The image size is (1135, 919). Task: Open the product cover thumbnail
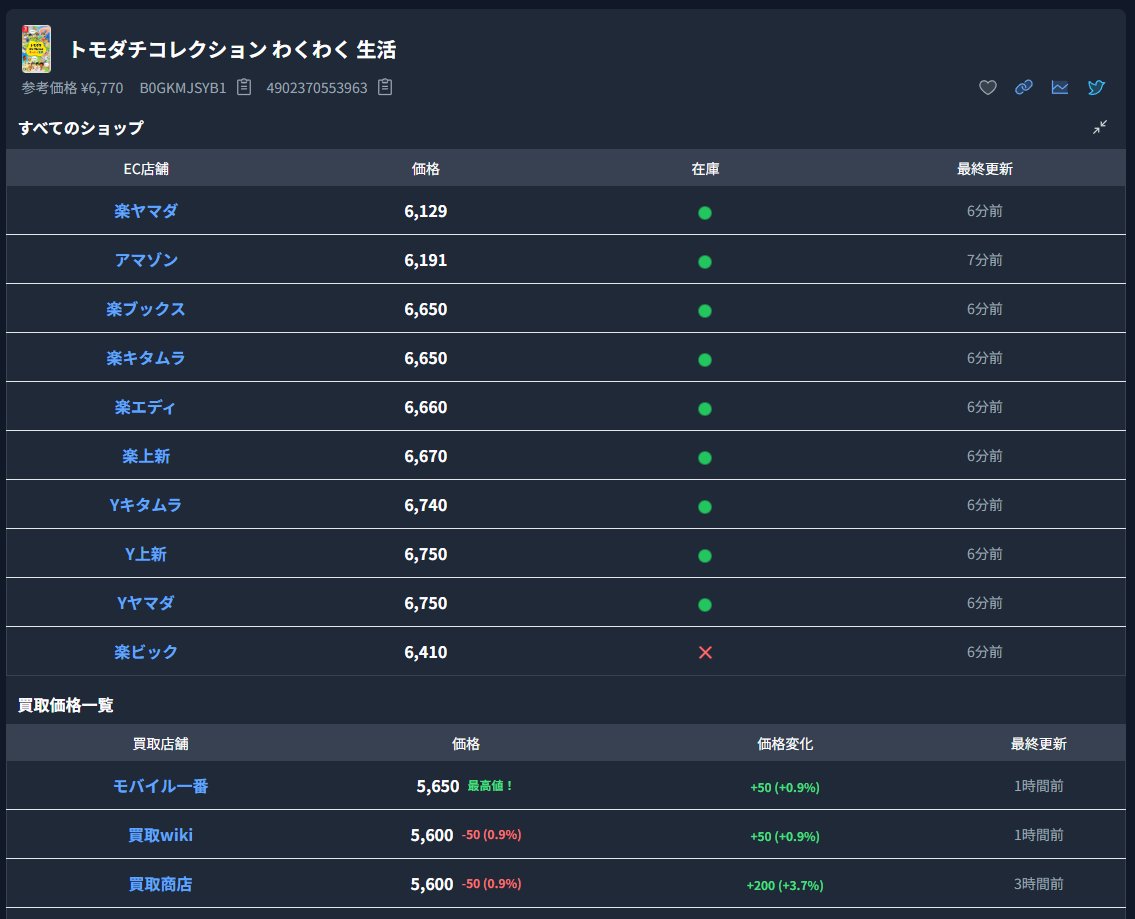36,49
